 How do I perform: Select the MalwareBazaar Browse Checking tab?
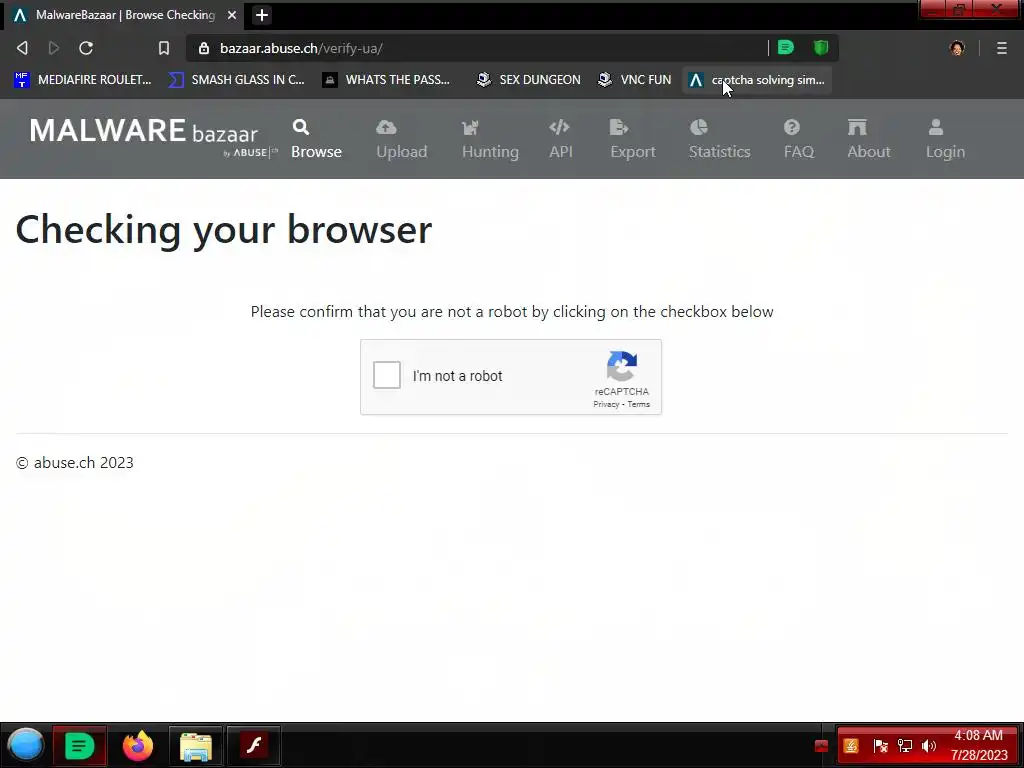click(x=123, y=14)
